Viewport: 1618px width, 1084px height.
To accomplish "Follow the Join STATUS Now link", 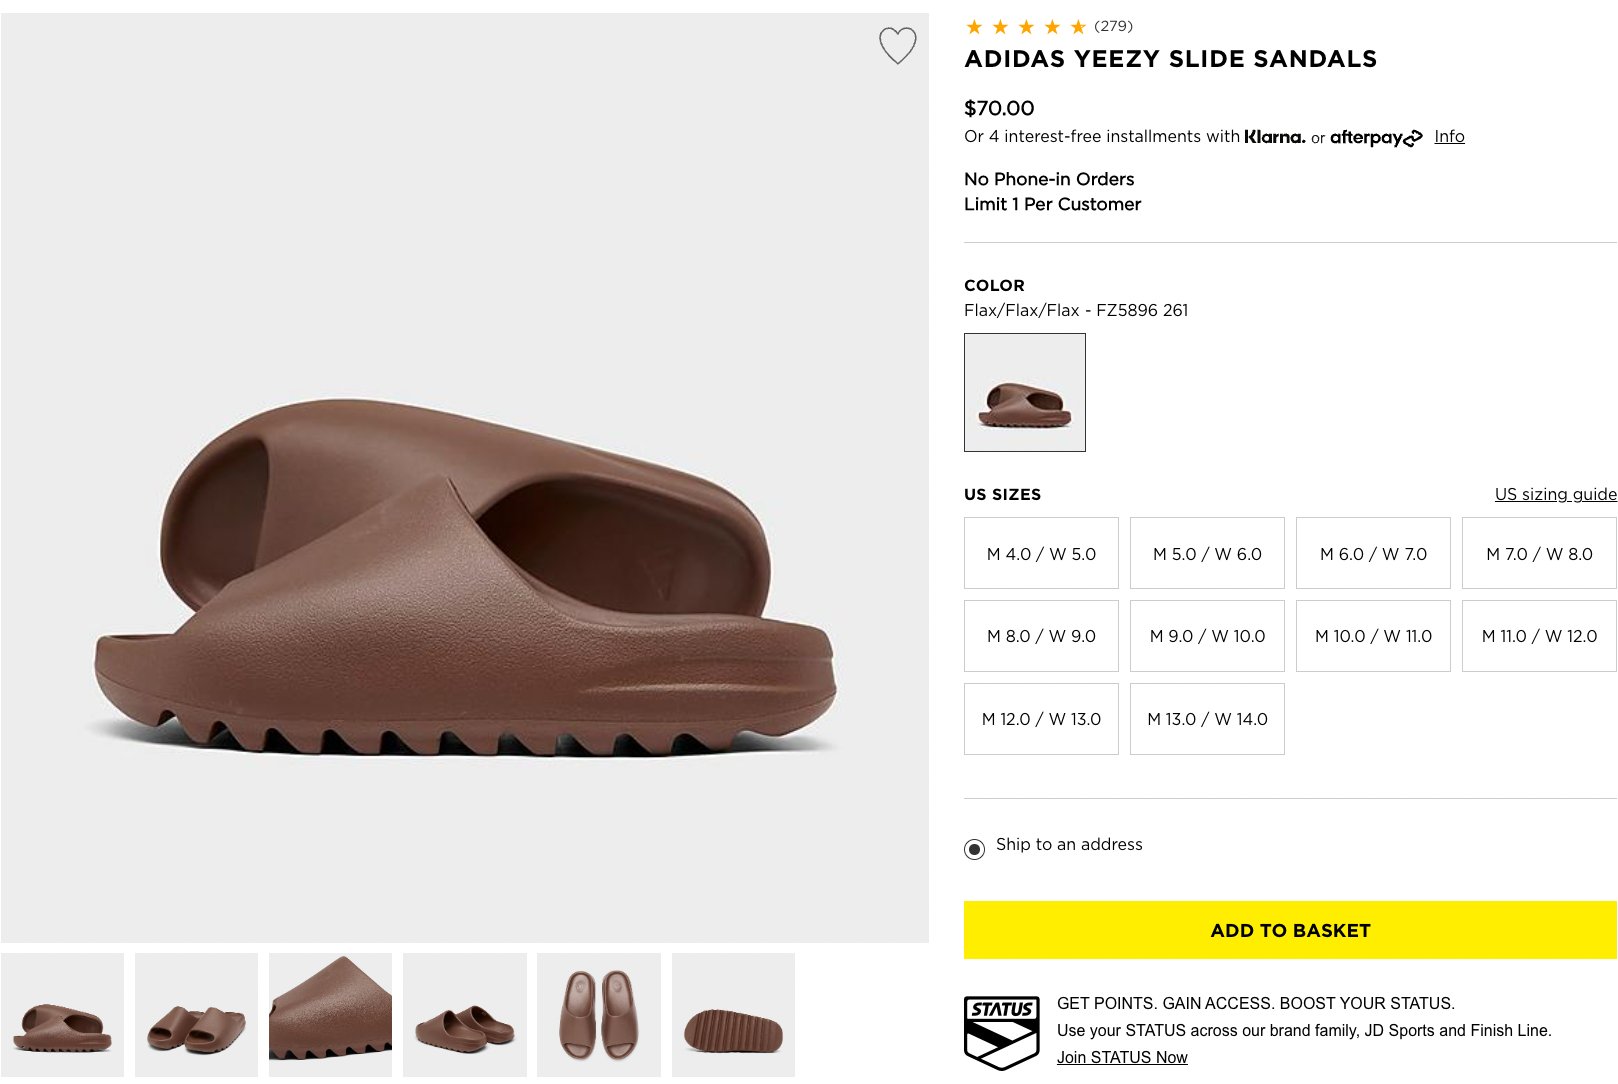I will tap(1122, 1057).
